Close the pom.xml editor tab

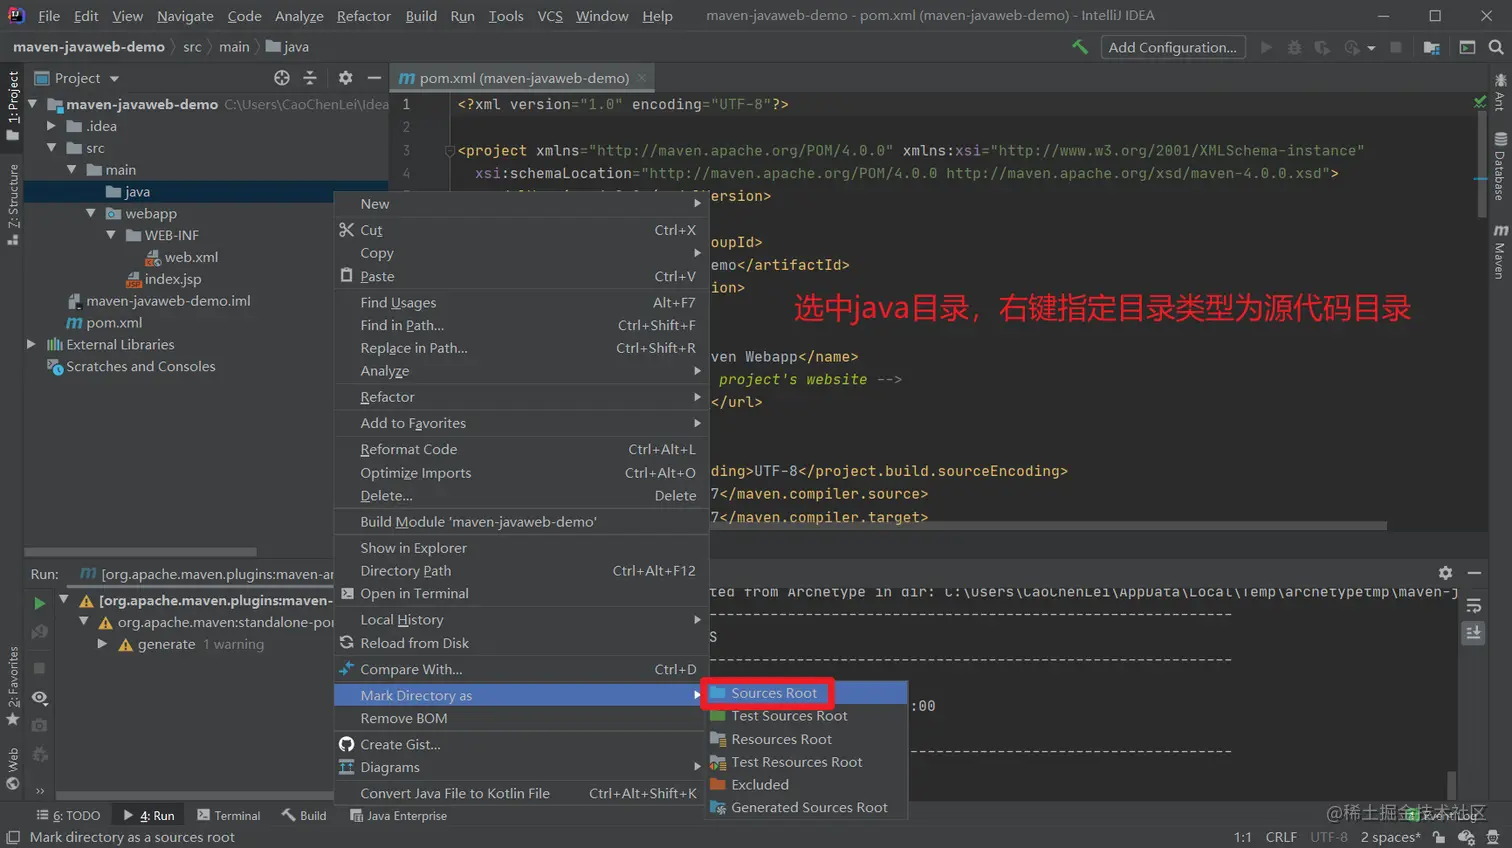pyautogui.click(x=642, y=78)
